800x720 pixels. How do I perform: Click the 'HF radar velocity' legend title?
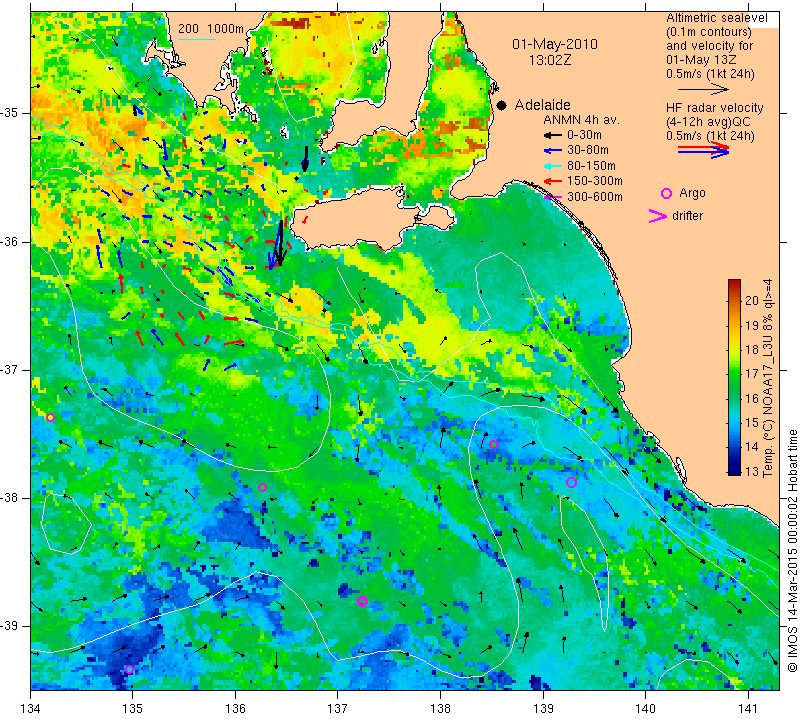pyautogui.click(x=714, y=108)
